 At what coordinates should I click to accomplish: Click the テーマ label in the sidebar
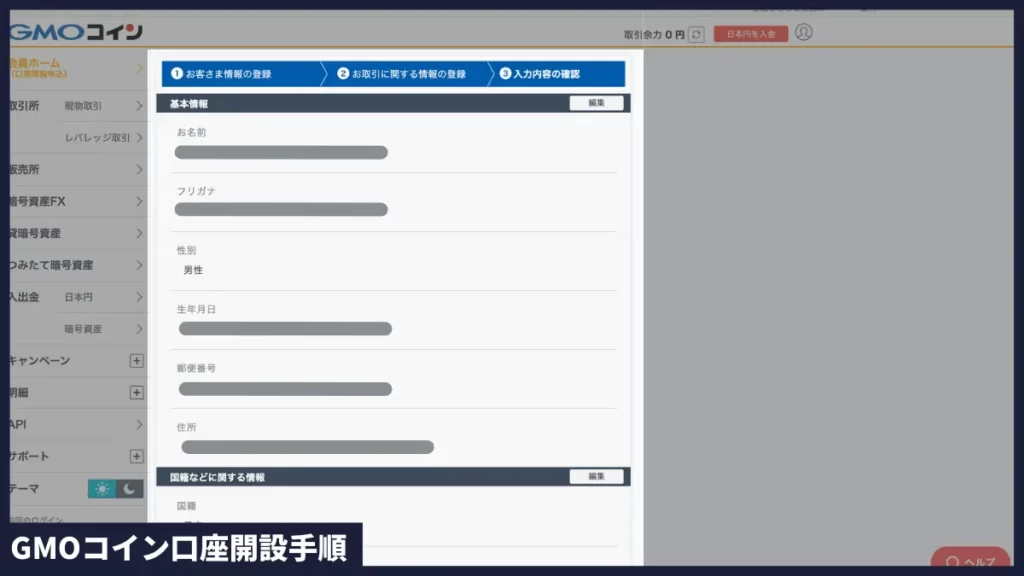click(x=24, y=488)
